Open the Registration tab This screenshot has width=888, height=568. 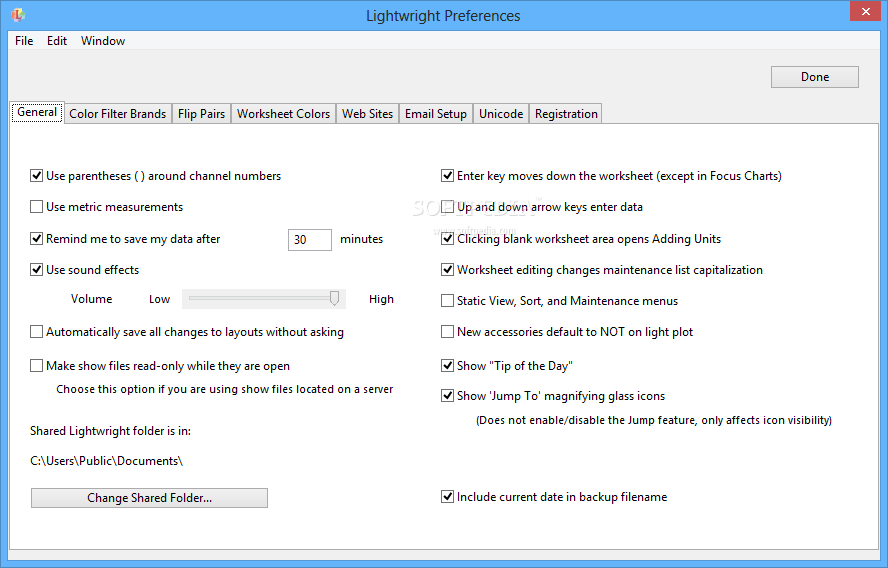(566, 114)
